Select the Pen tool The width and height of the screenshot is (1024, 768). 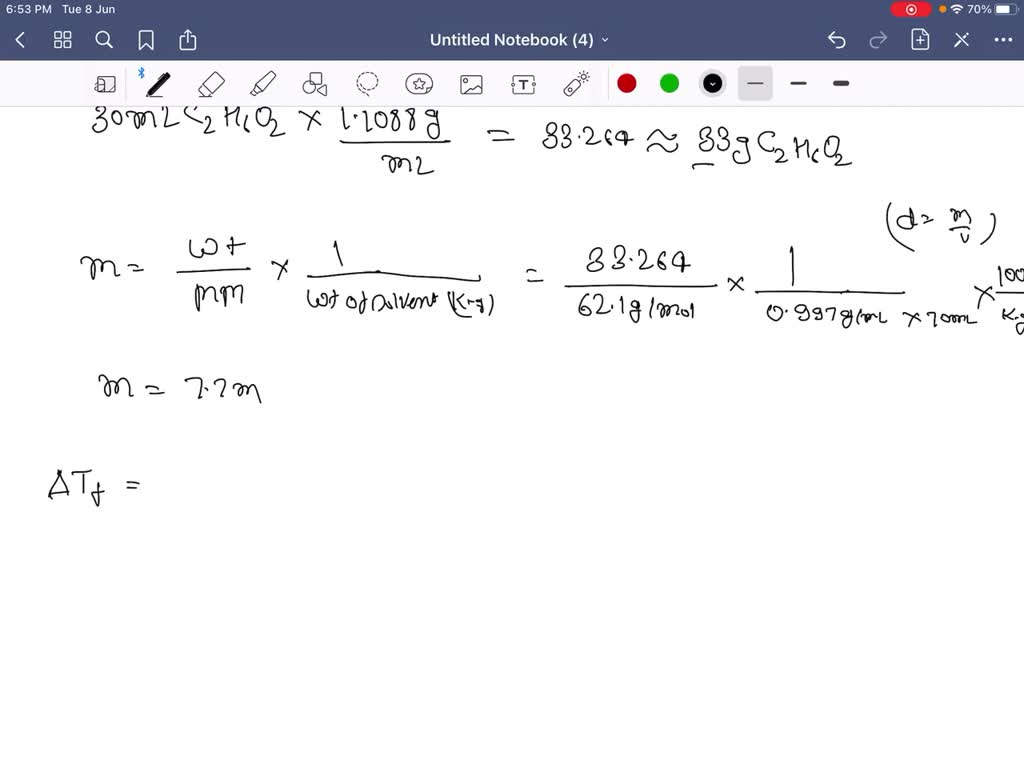pos(158,84)
